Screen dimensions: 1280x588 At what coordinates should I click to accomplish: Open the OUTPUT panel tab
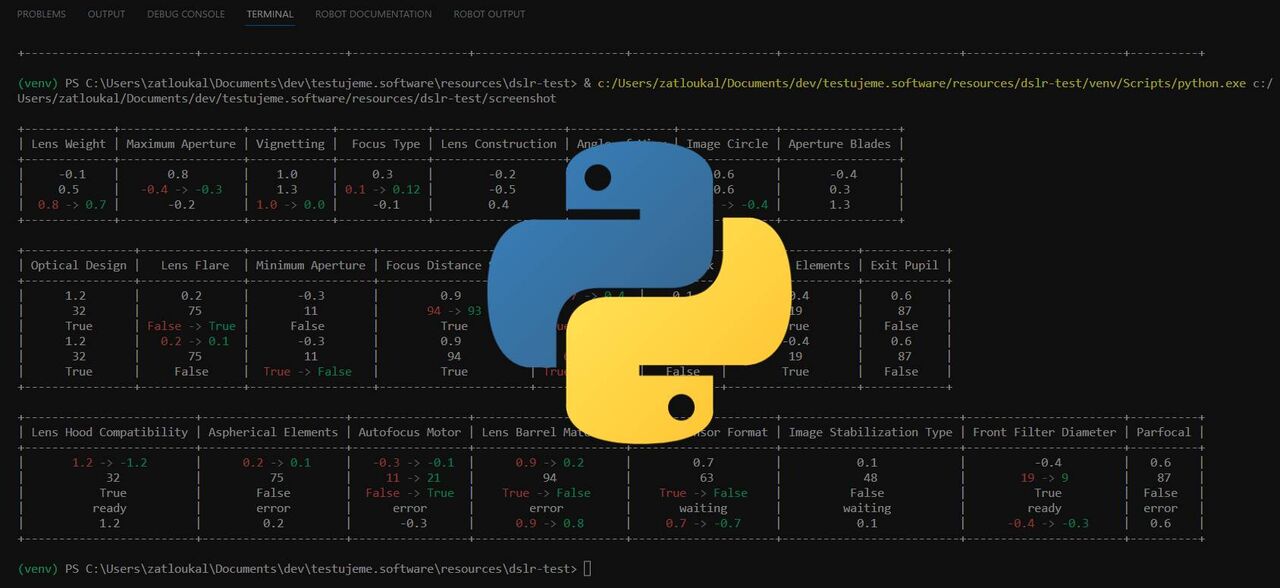[106, 14]
